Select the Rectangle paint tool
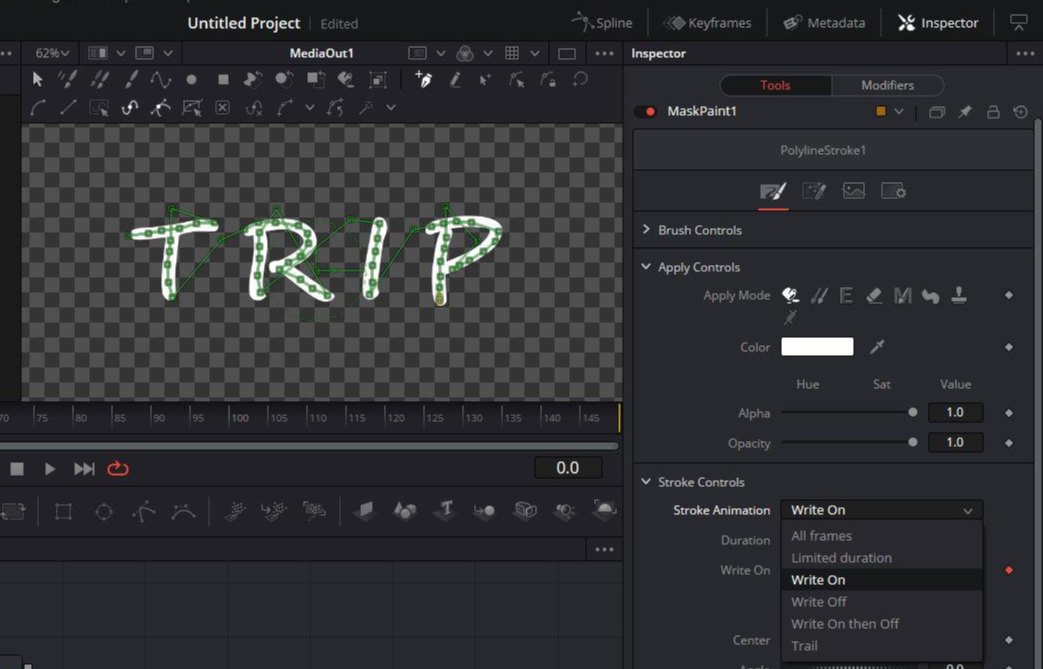This screenshot has height=669, width=1043. point(224,80)
